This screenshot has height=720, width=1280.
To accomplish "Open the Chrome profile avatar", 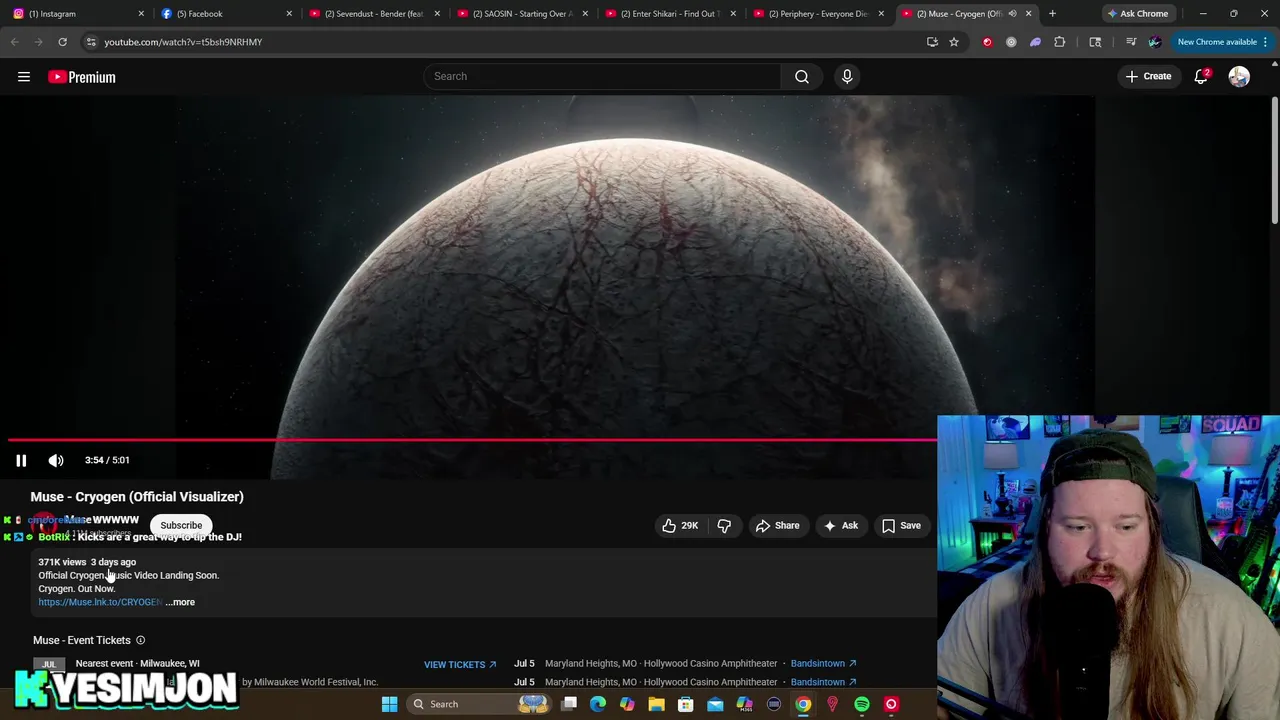I will [1155, 42].
